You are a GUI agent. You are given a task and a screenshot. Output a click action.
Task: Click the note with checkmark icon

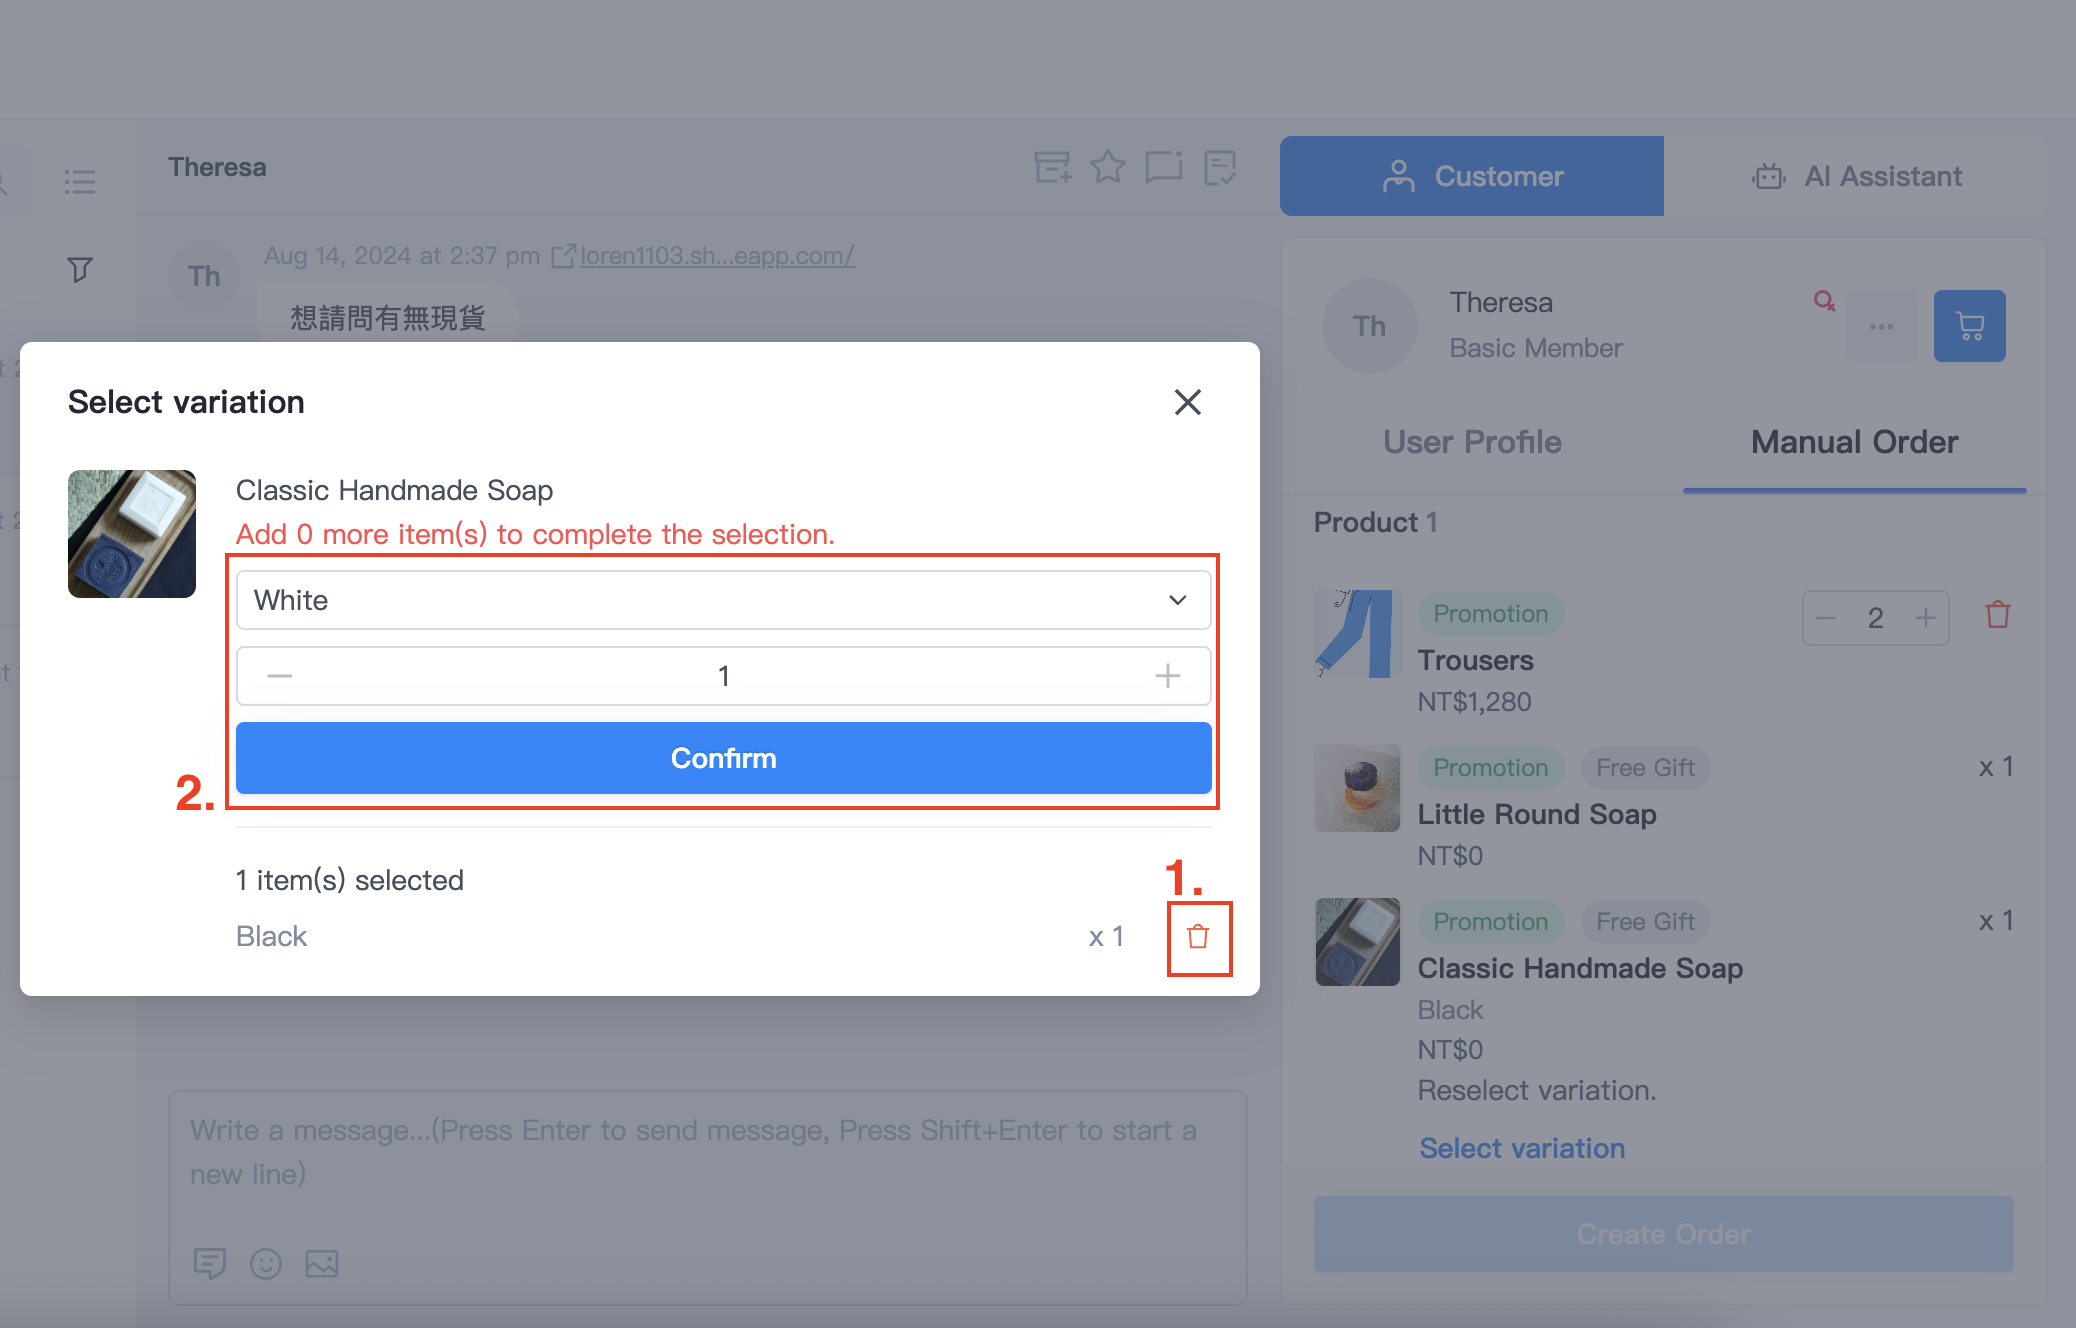pos(1220,167)
